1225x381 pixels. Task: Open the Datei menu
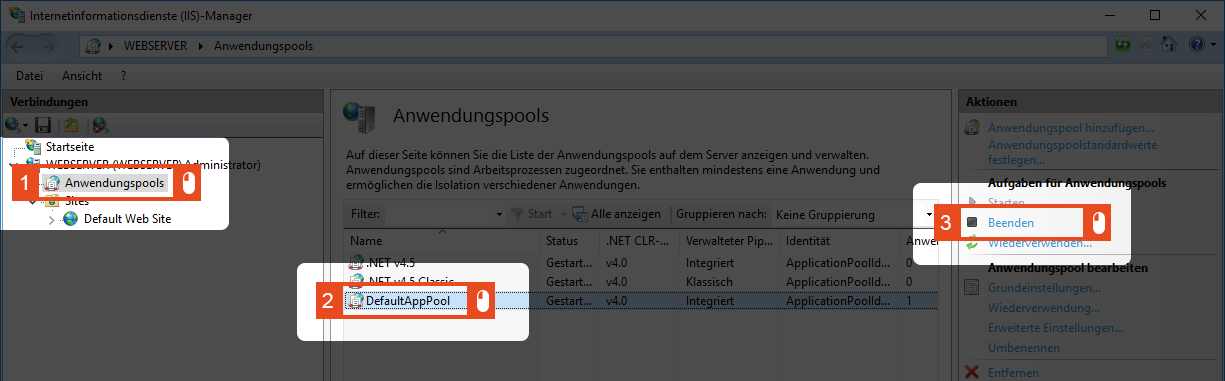(30, 75)
